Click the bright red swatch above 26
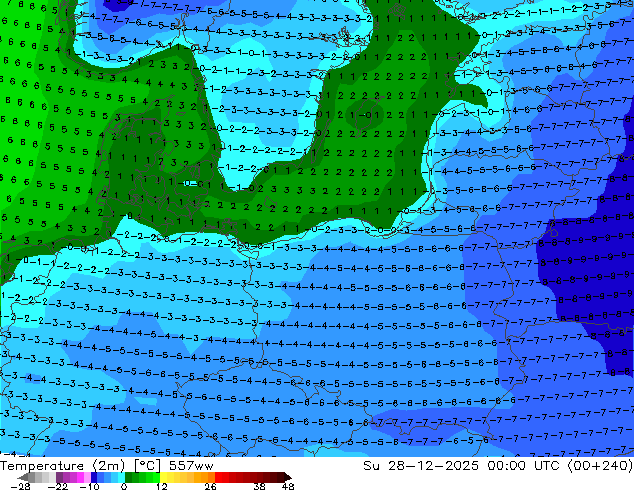The height and width of the screenshot is (490, 634). coord(218,477)
